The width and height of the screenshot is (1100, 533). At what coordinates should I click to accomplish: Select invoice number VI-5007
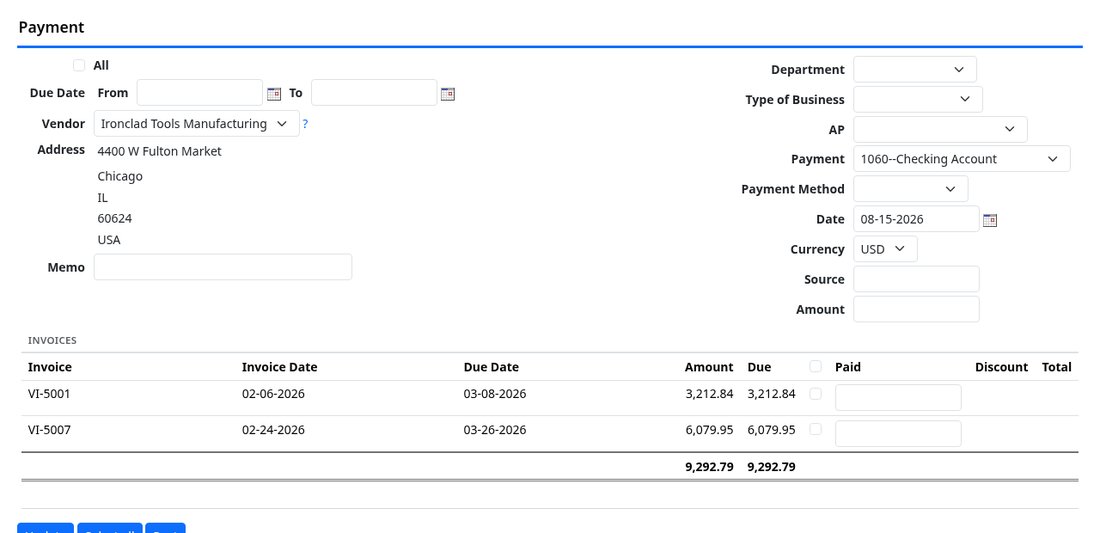point(49,430)
